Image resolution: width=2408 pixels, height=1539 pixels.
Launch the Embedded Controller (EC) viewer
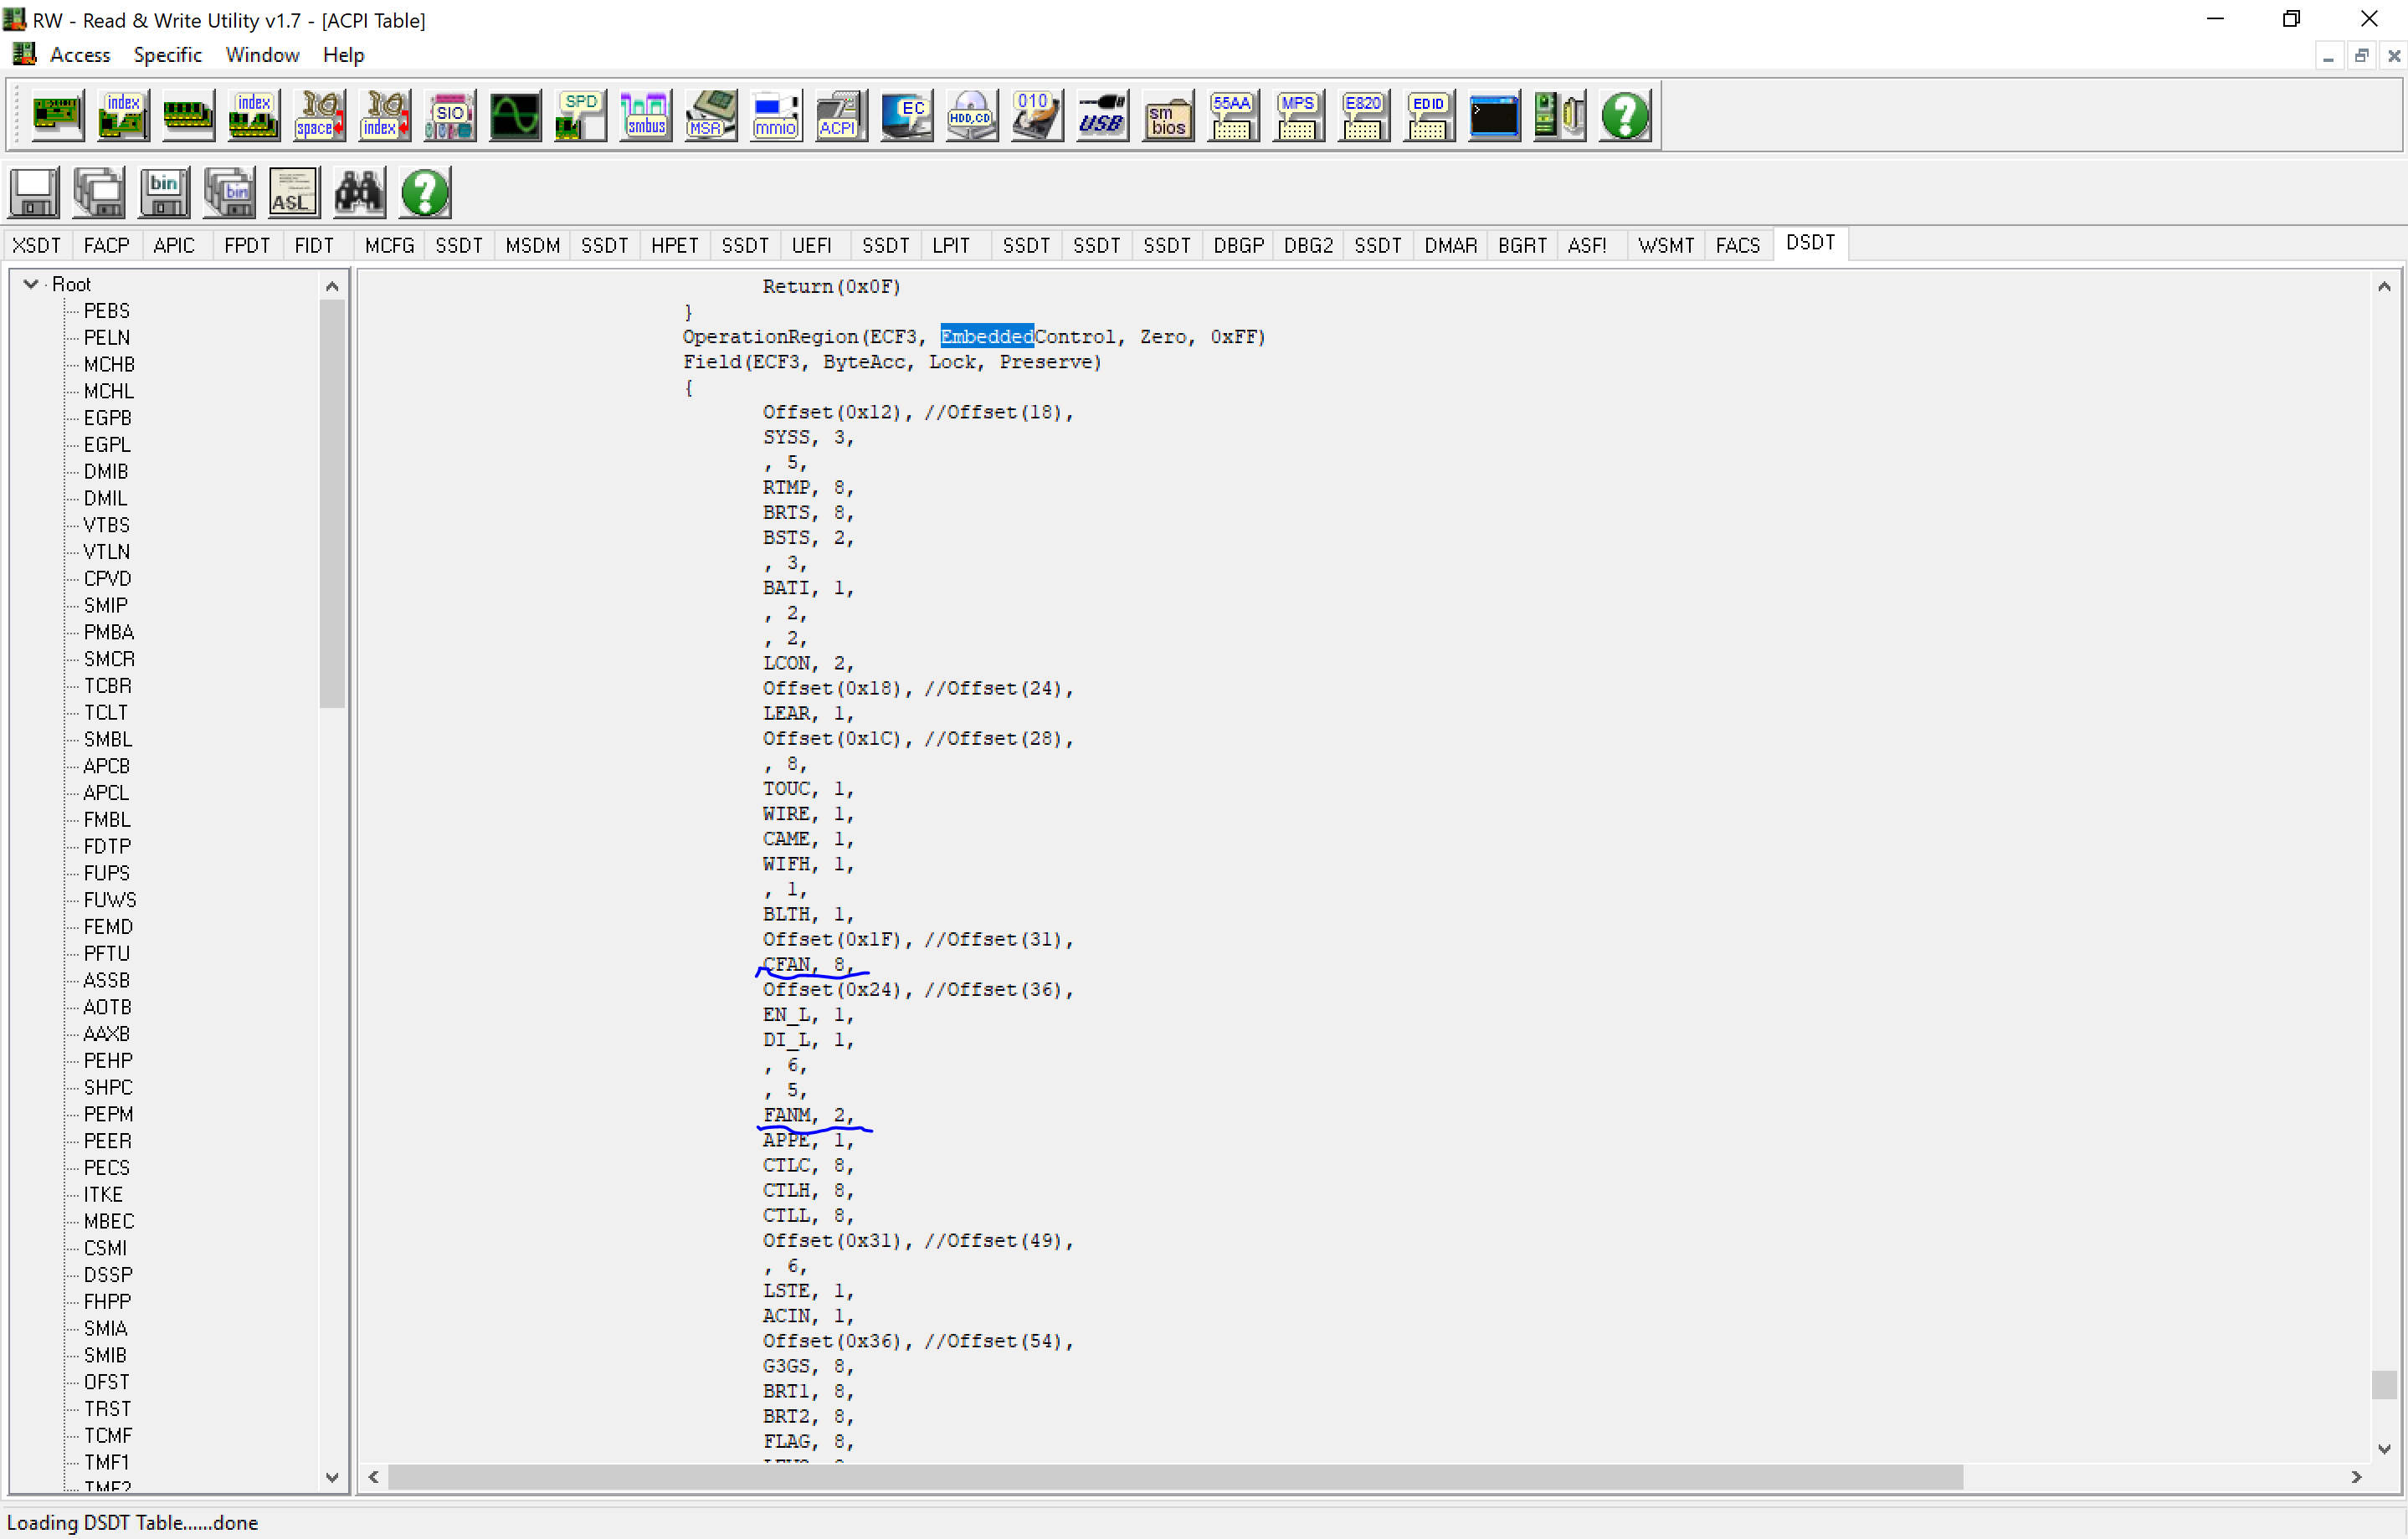[x=906, y=115]
